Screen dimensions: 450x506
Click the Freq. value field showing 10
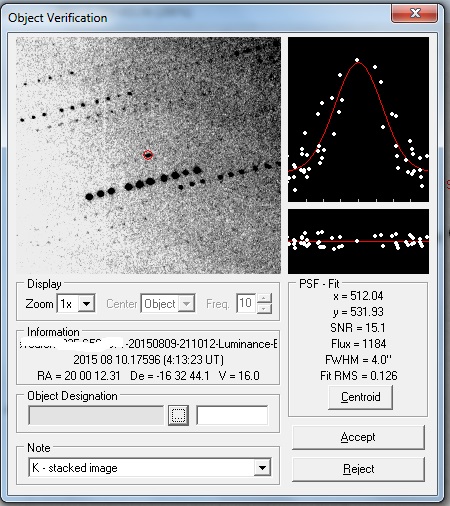(x=246, y=303)
